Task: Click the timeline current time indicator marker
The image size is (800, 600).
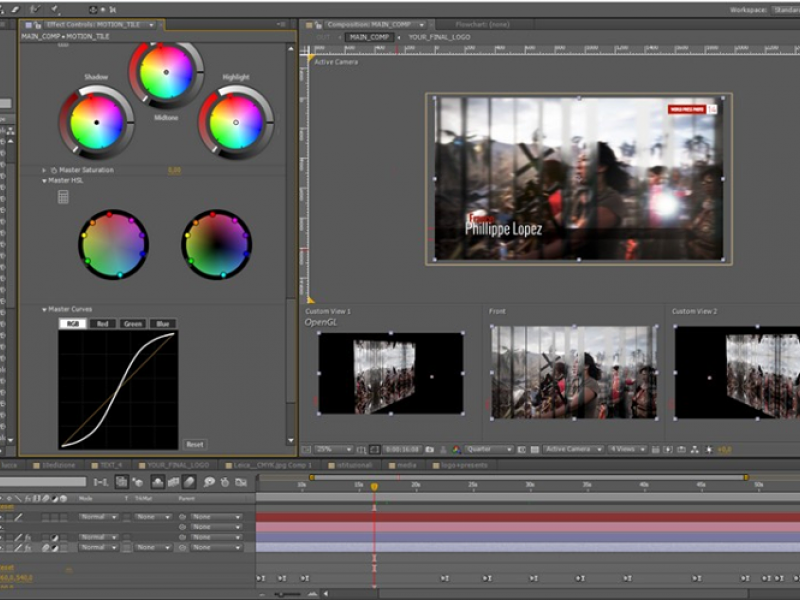Action: 374,487
